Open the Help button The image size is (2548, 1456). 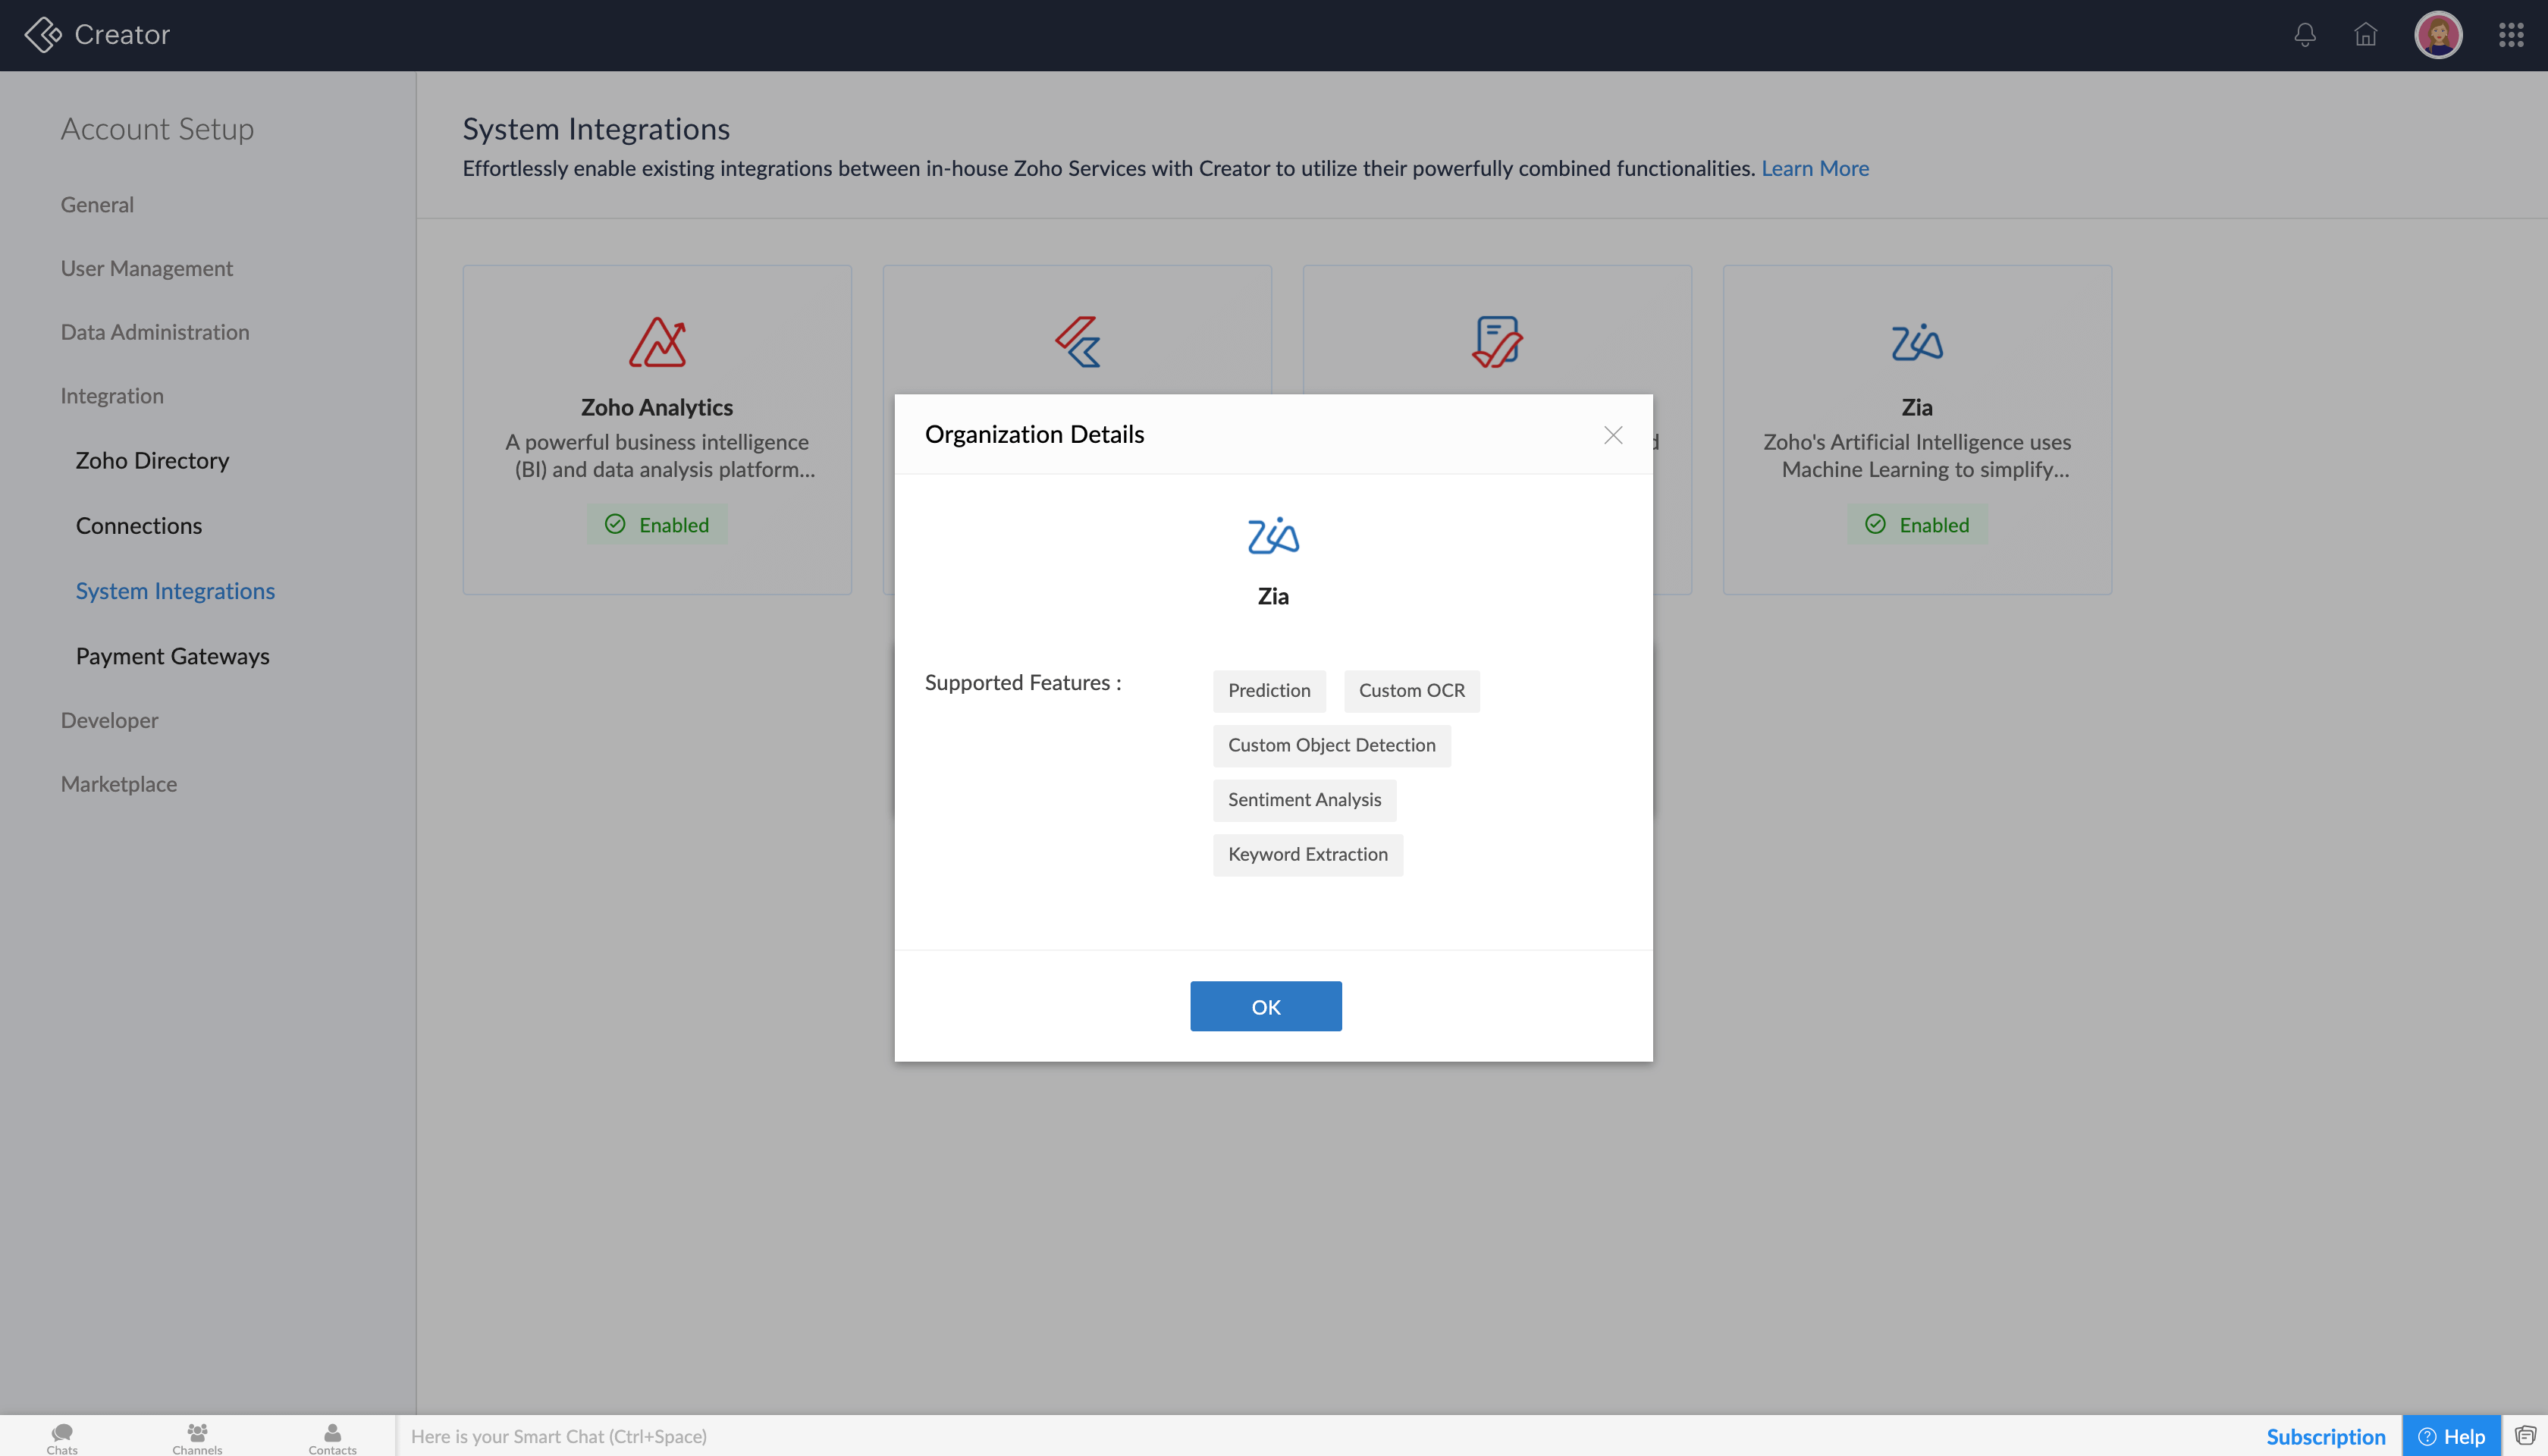[x=2451, y=1436]
